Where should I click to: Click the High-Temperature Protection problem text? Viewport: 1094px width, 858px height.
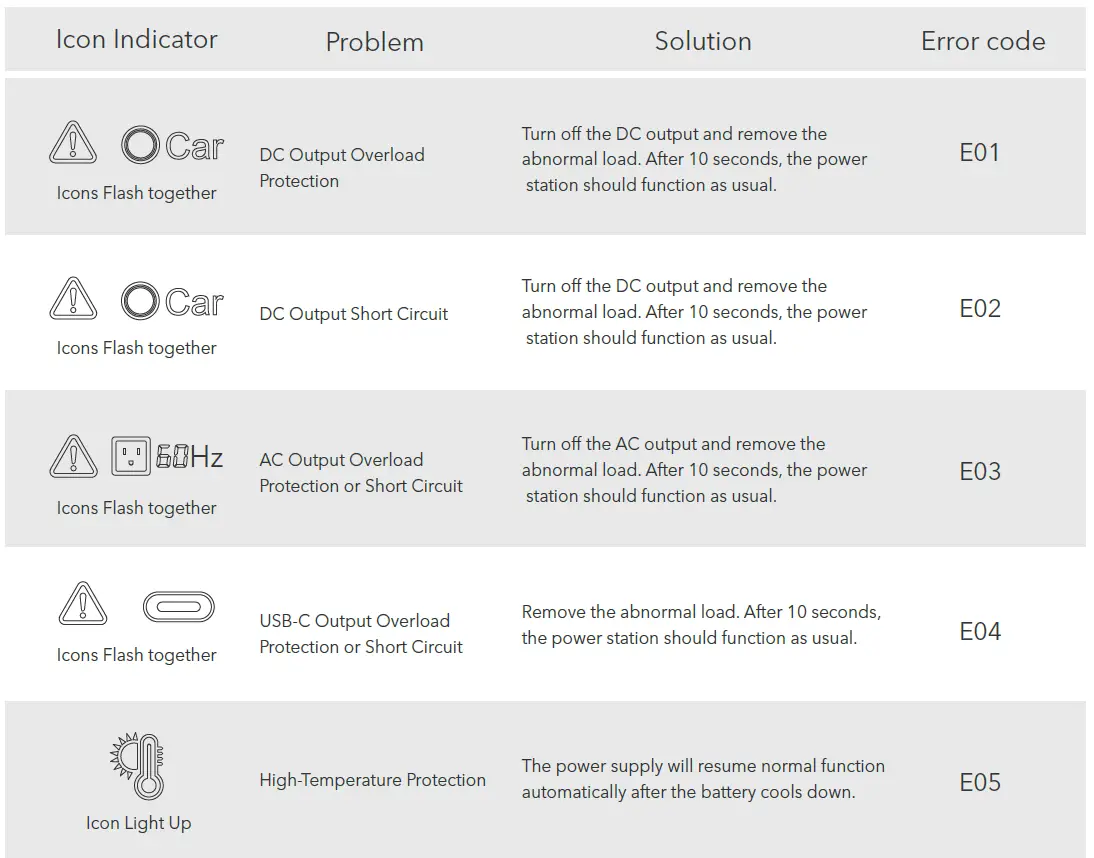point(372,780)
